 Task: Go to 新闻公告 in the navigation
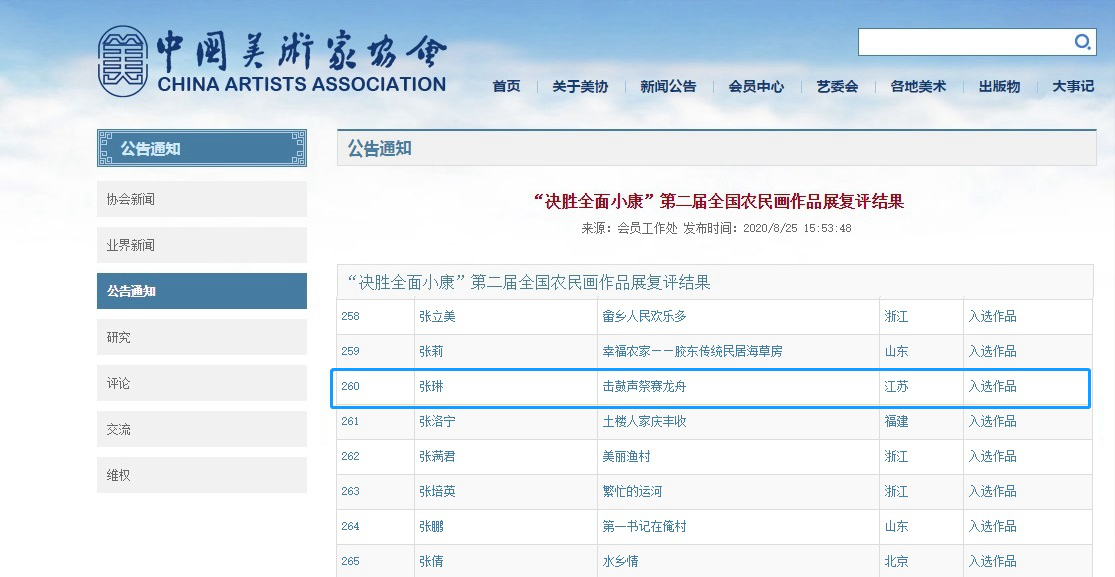[x=668, y=87]
